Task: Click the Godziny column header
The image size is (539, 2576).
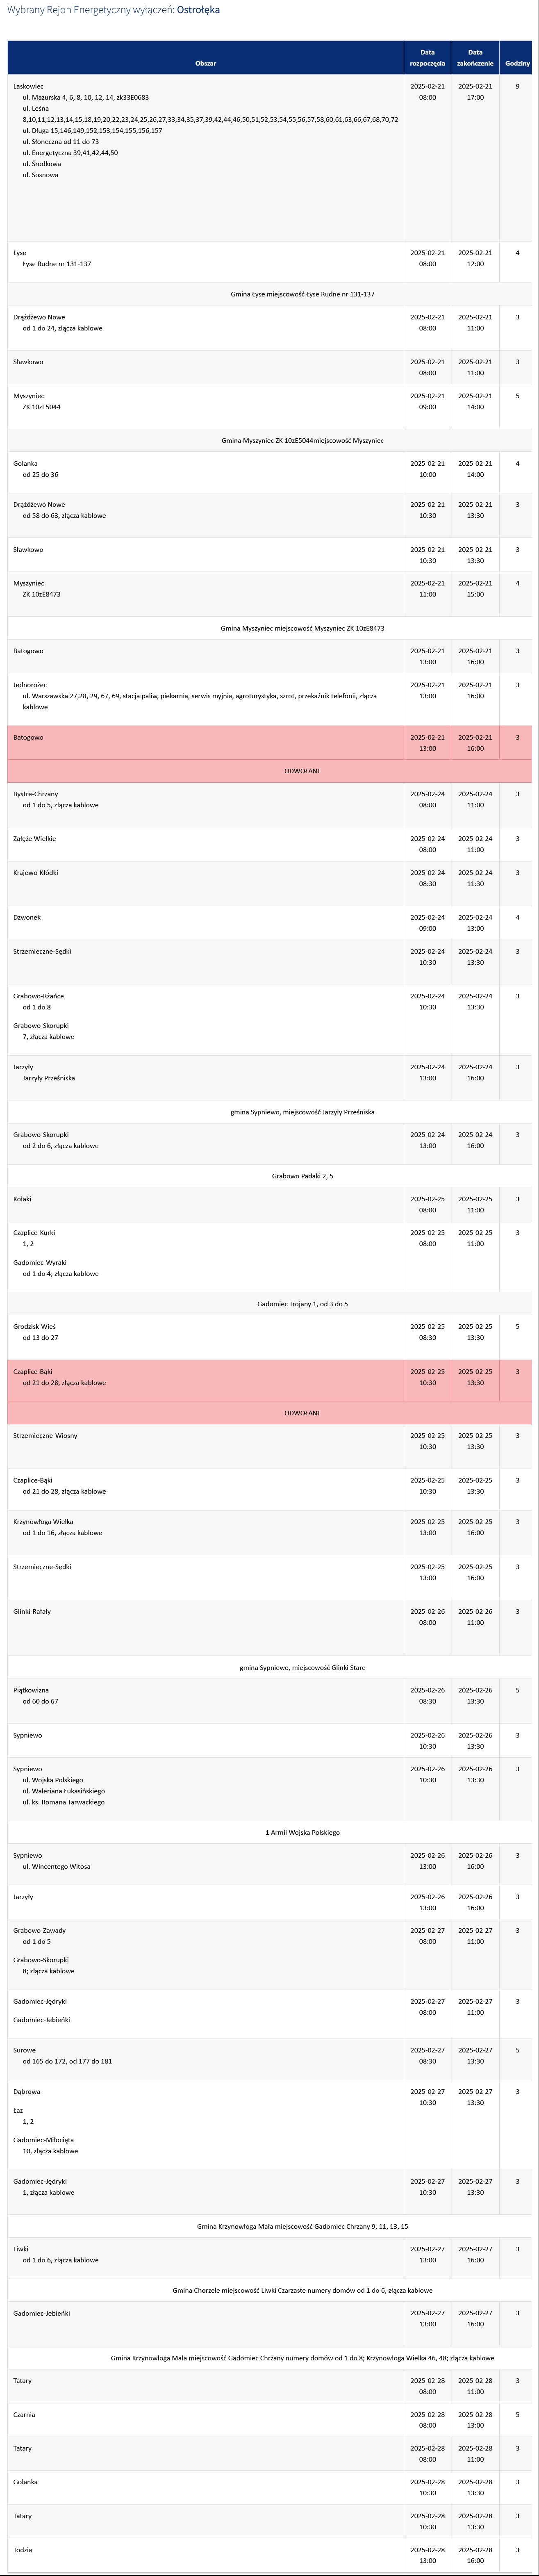Action: coord(517,63)
